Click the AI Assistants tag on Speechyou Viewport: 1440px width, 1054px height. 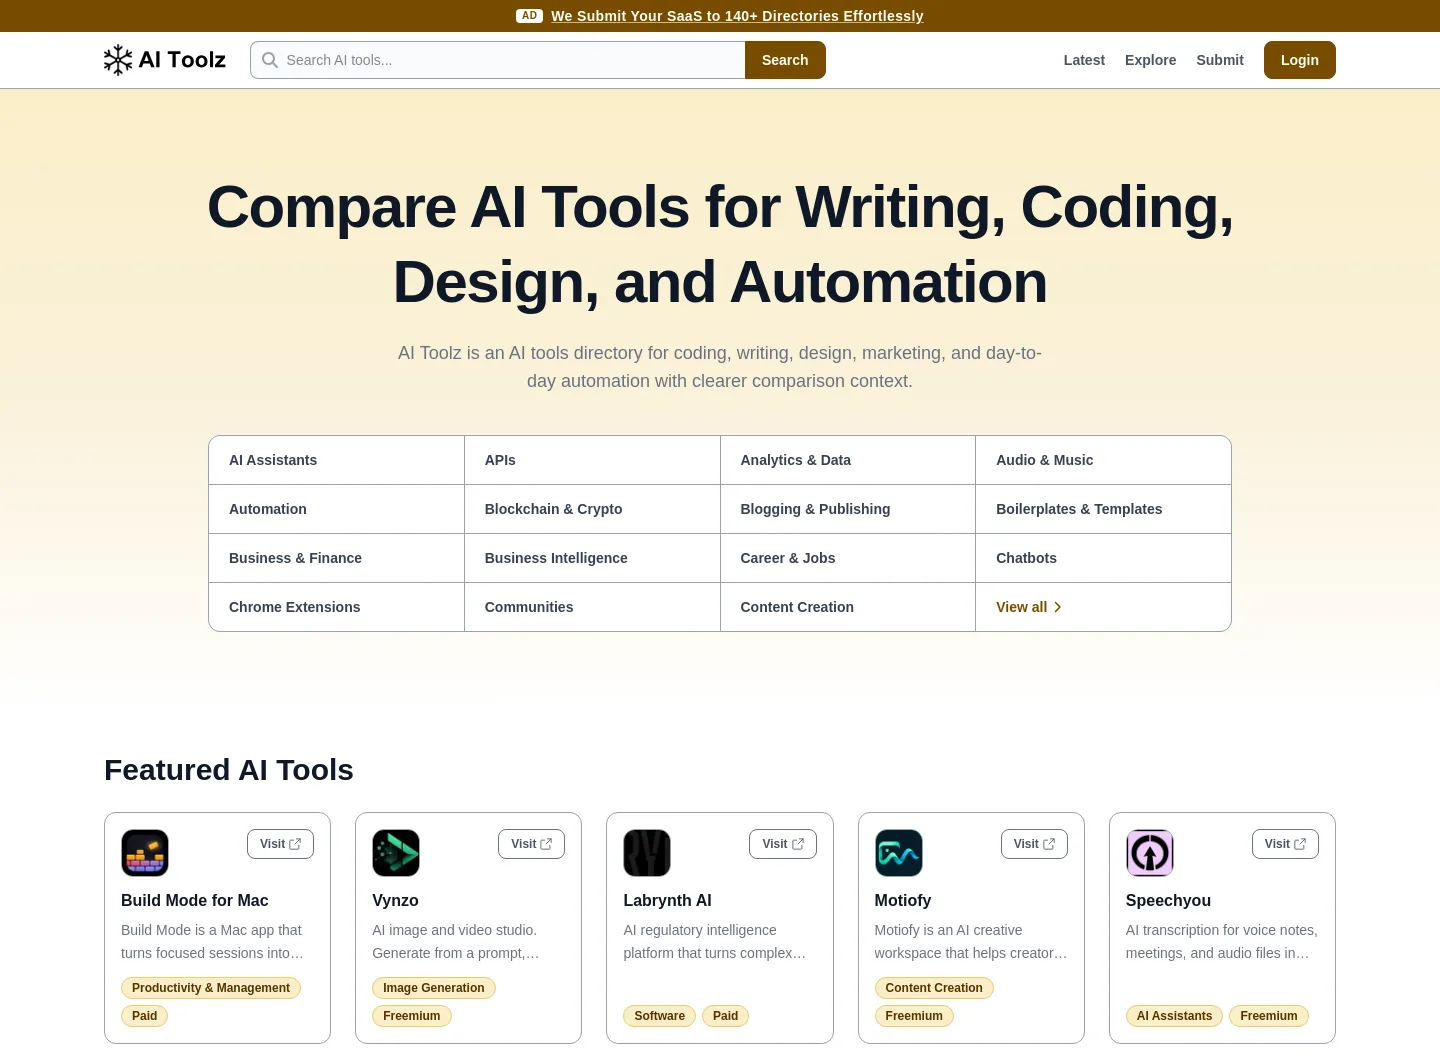coord(1174,1016)
